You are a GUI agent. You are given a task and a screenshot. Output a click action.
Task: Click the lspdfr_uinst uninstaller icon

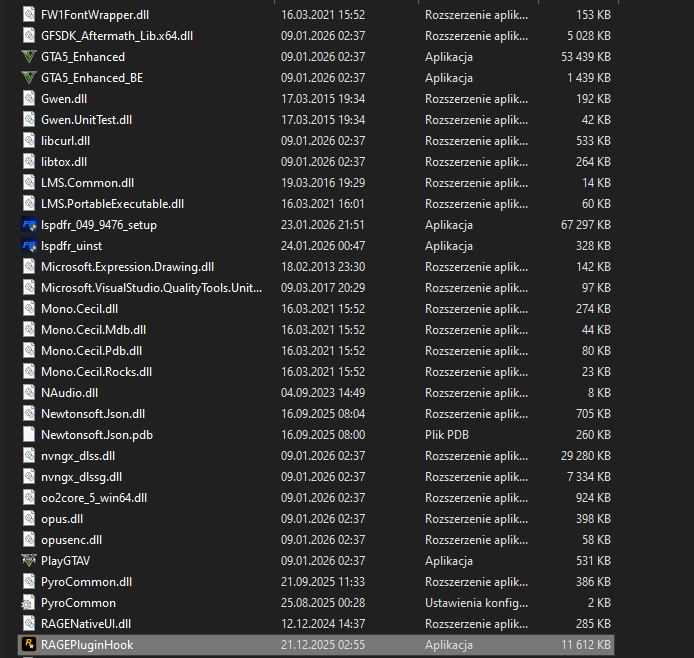coord(29,246)
